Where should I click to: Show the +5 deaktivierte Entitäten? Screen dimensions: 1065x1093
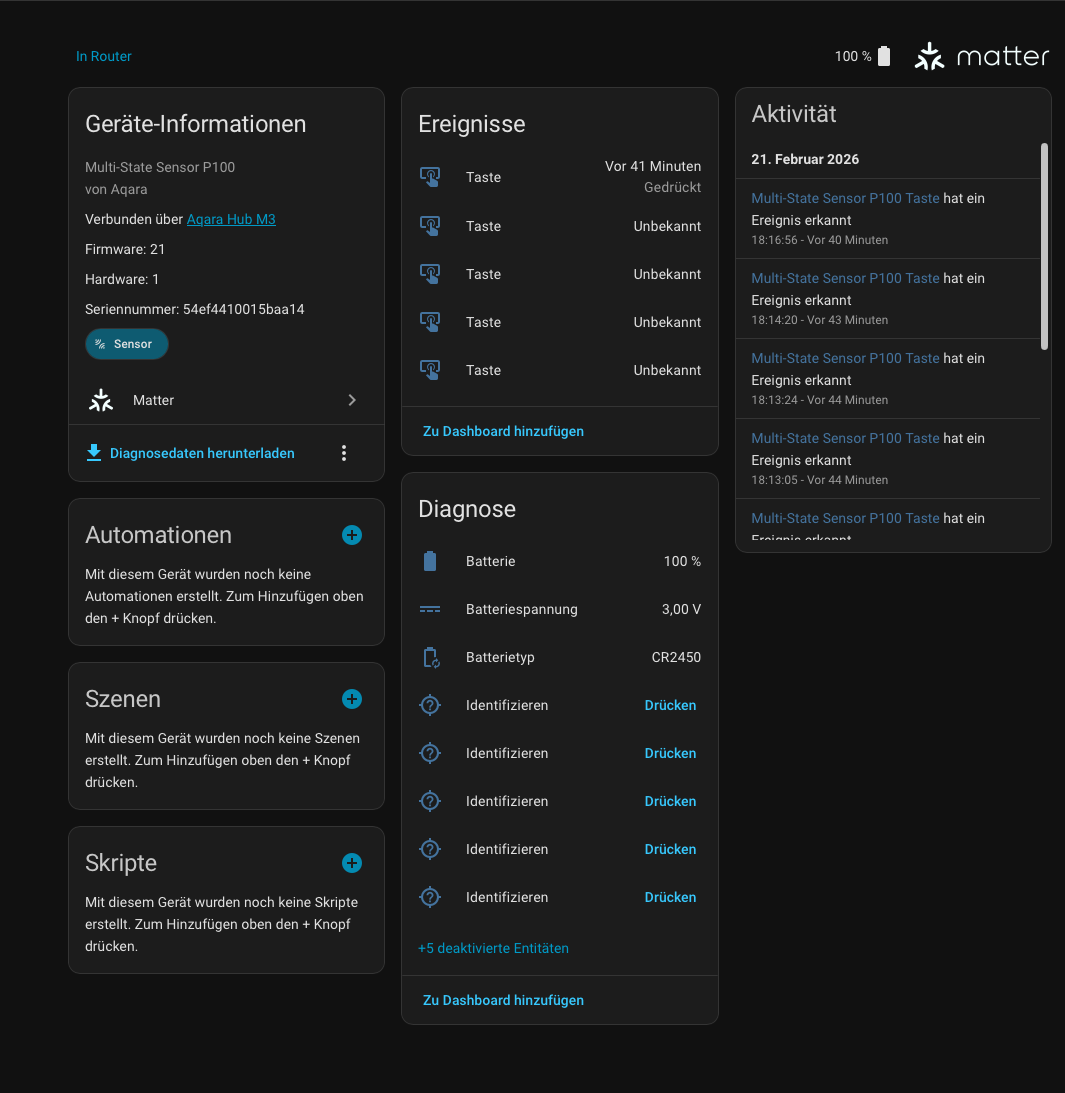(x=493, y=948)
